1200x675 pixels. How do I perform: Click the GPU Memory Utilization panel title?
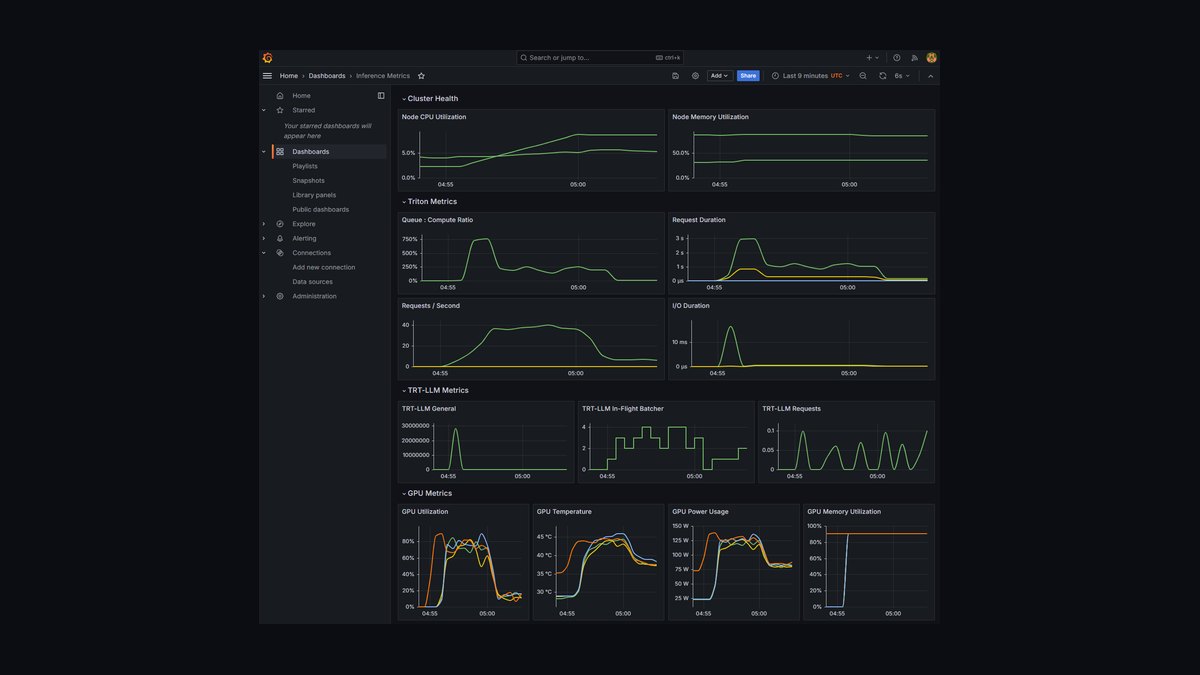tap(844, 512)
